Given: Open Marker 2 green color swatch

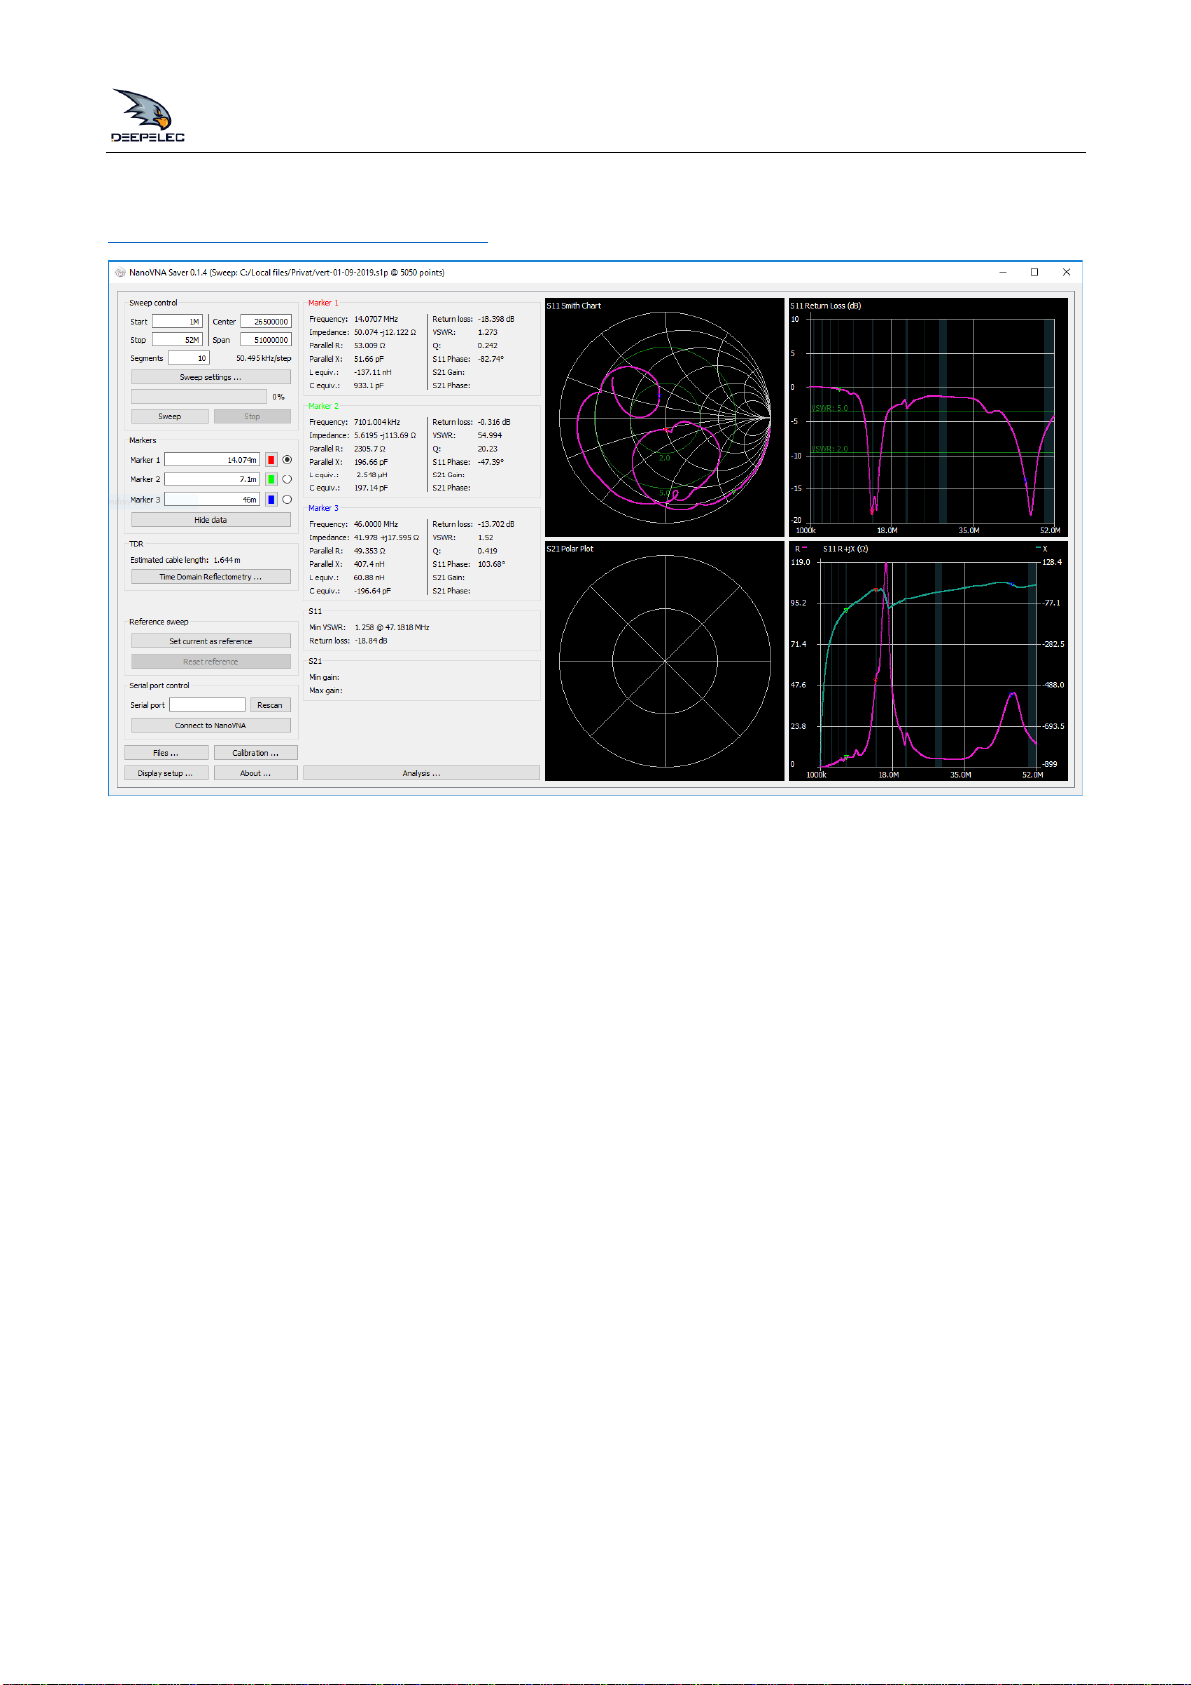Looking at the screenshot, I should pos(271,479).
